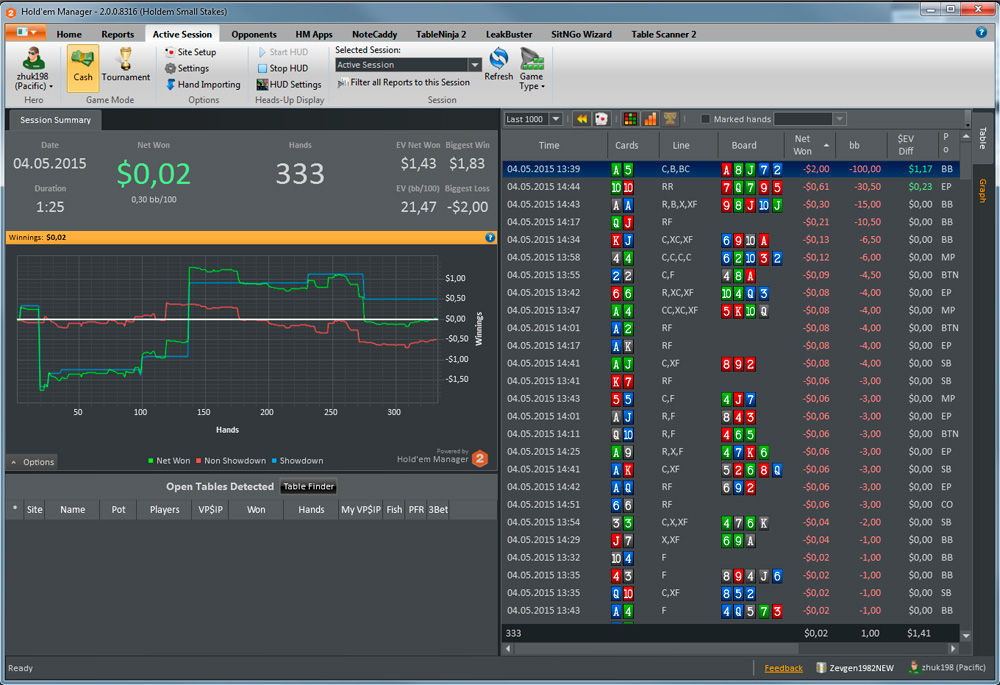1000x685 pixels.
Task: Open the Feedback link
Action: click(783, 668)
